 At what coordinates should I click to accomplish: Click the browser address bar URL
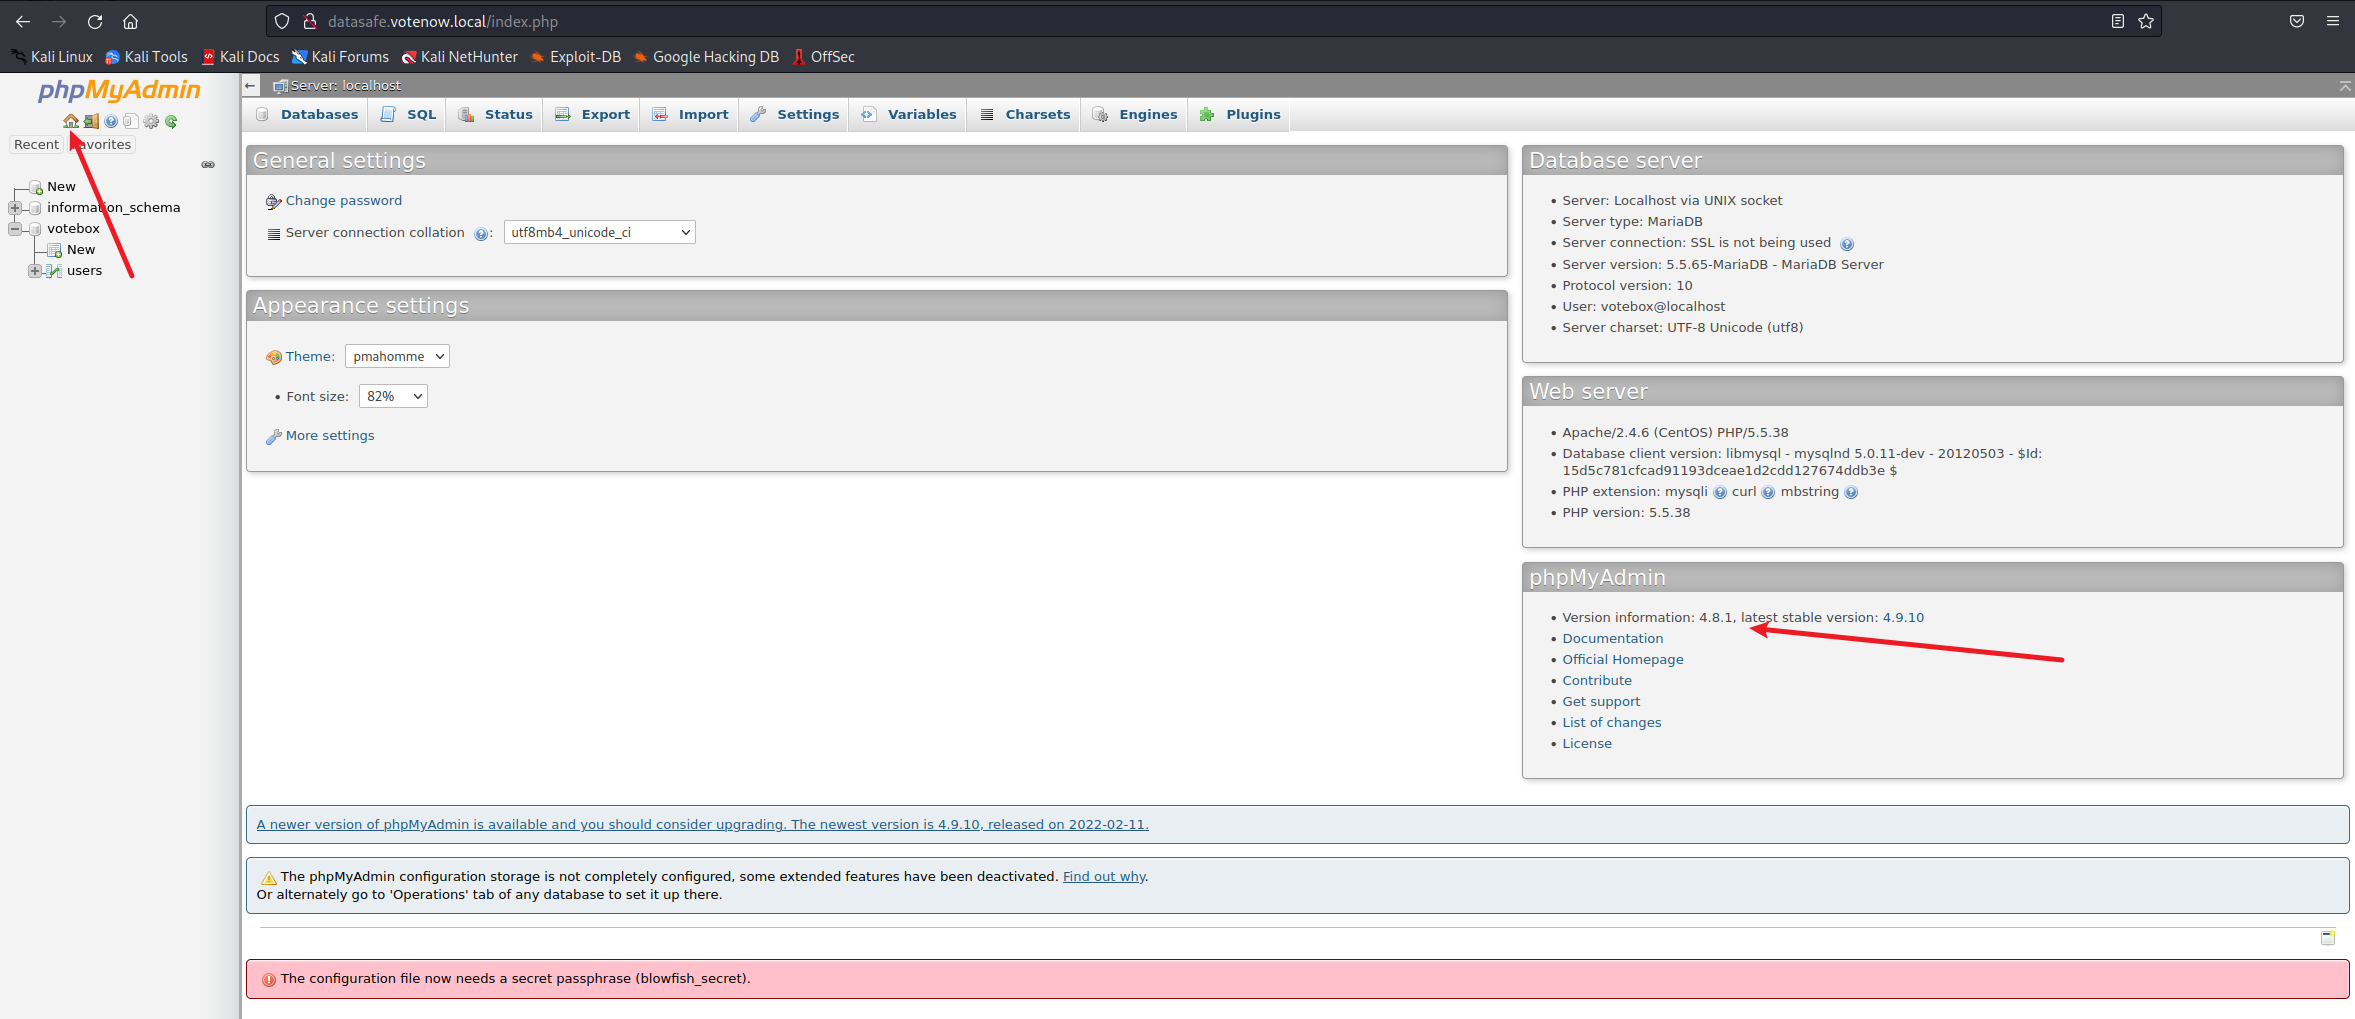pyautogui.click(x=443, y=21)
